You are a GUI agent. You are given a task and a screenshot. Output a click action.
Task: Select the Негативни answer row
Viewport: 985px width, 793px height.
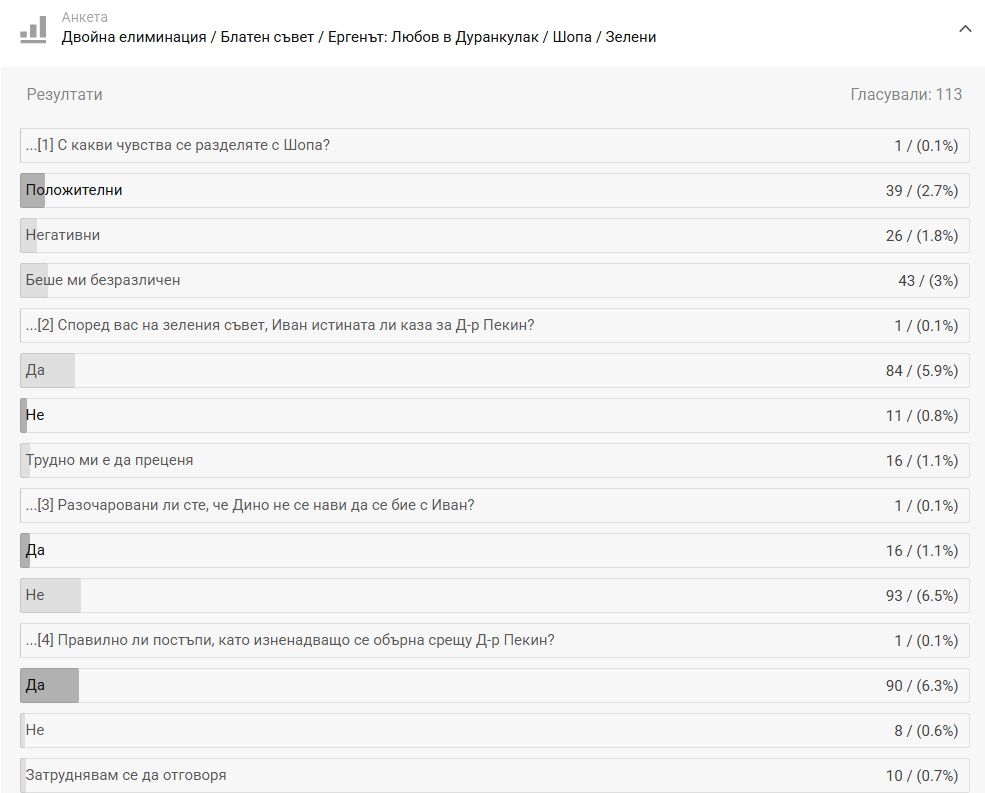click(494, 235)
